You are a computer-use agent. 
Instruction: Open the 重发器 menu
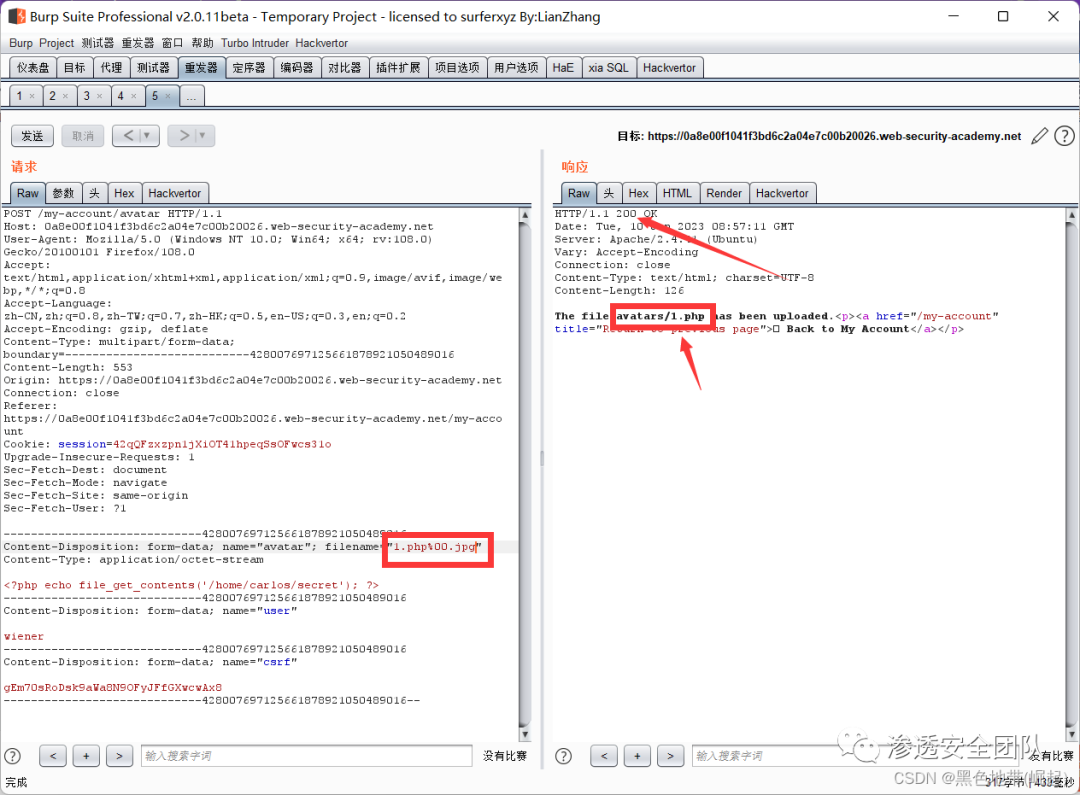(x=138, y=43)
